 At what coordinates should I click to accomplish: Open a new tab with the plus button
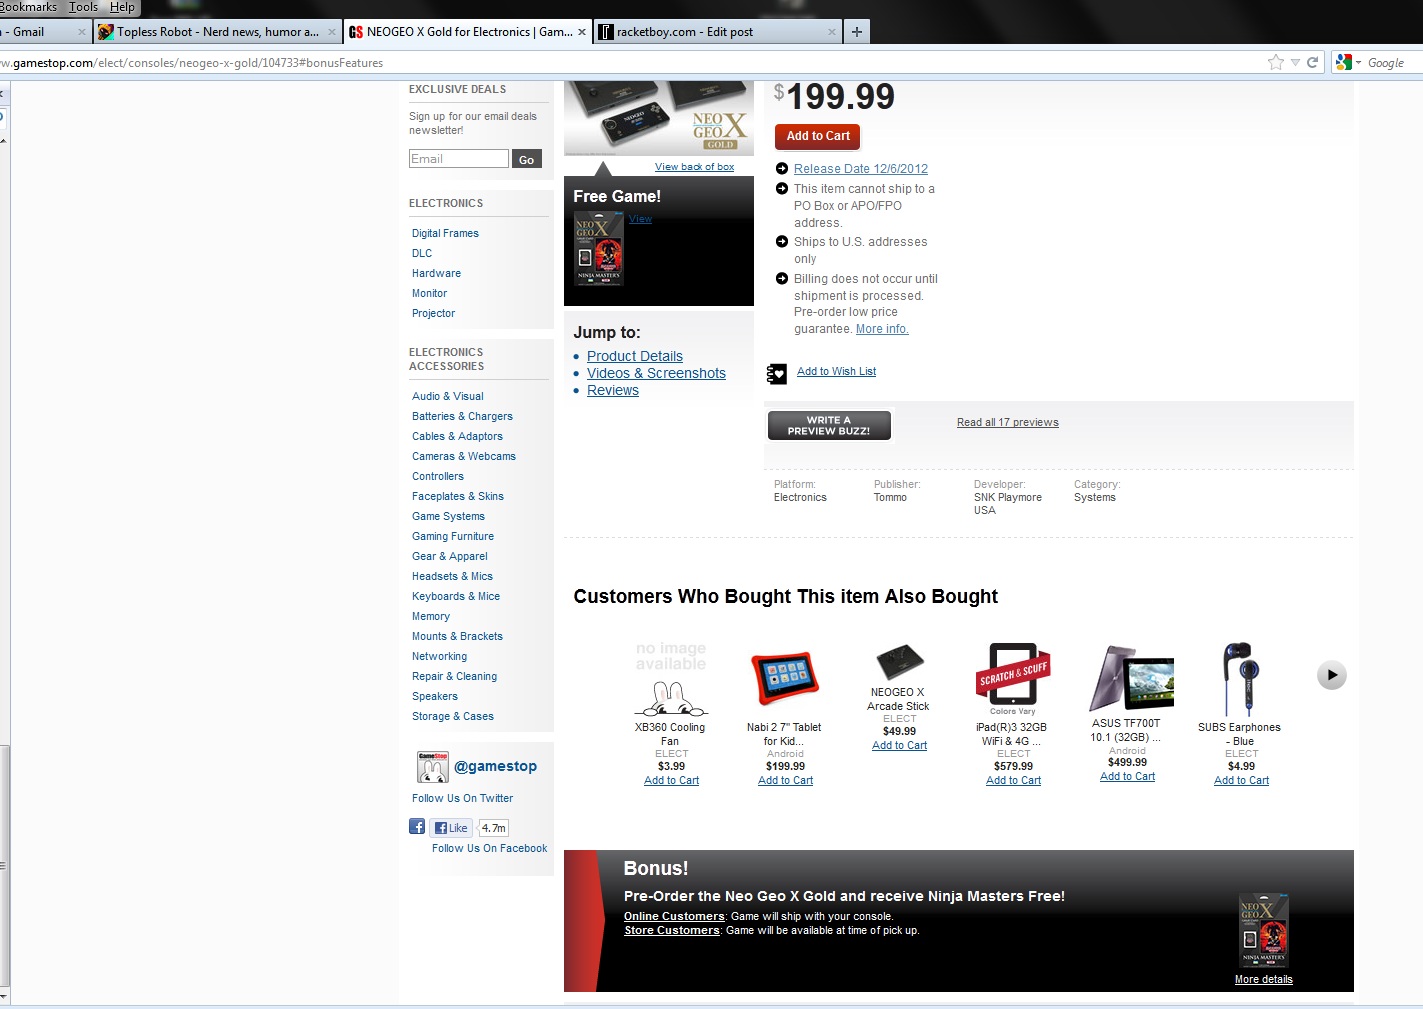point(857,32)
